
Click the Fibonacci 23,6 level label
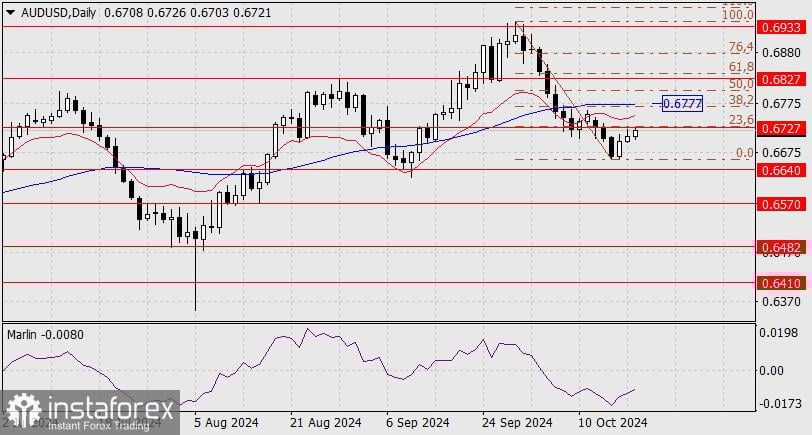click(741, 120)
